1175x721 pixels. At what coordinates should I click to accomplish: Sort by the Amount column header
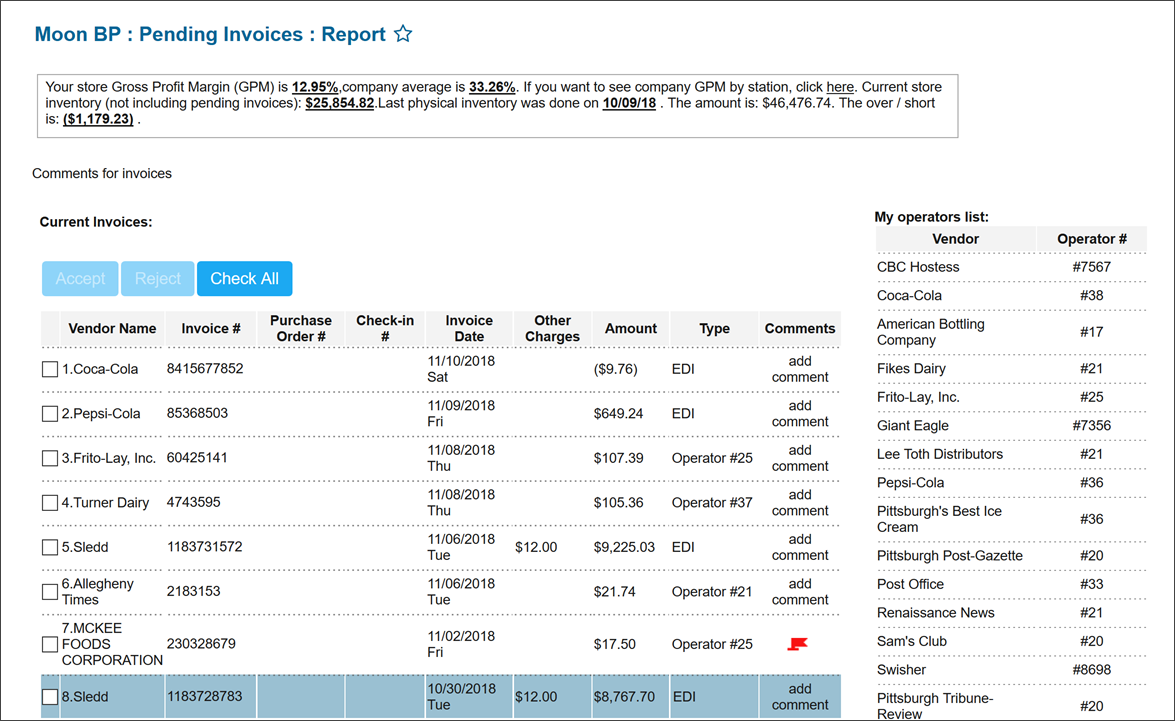click(x=631, y=328)
